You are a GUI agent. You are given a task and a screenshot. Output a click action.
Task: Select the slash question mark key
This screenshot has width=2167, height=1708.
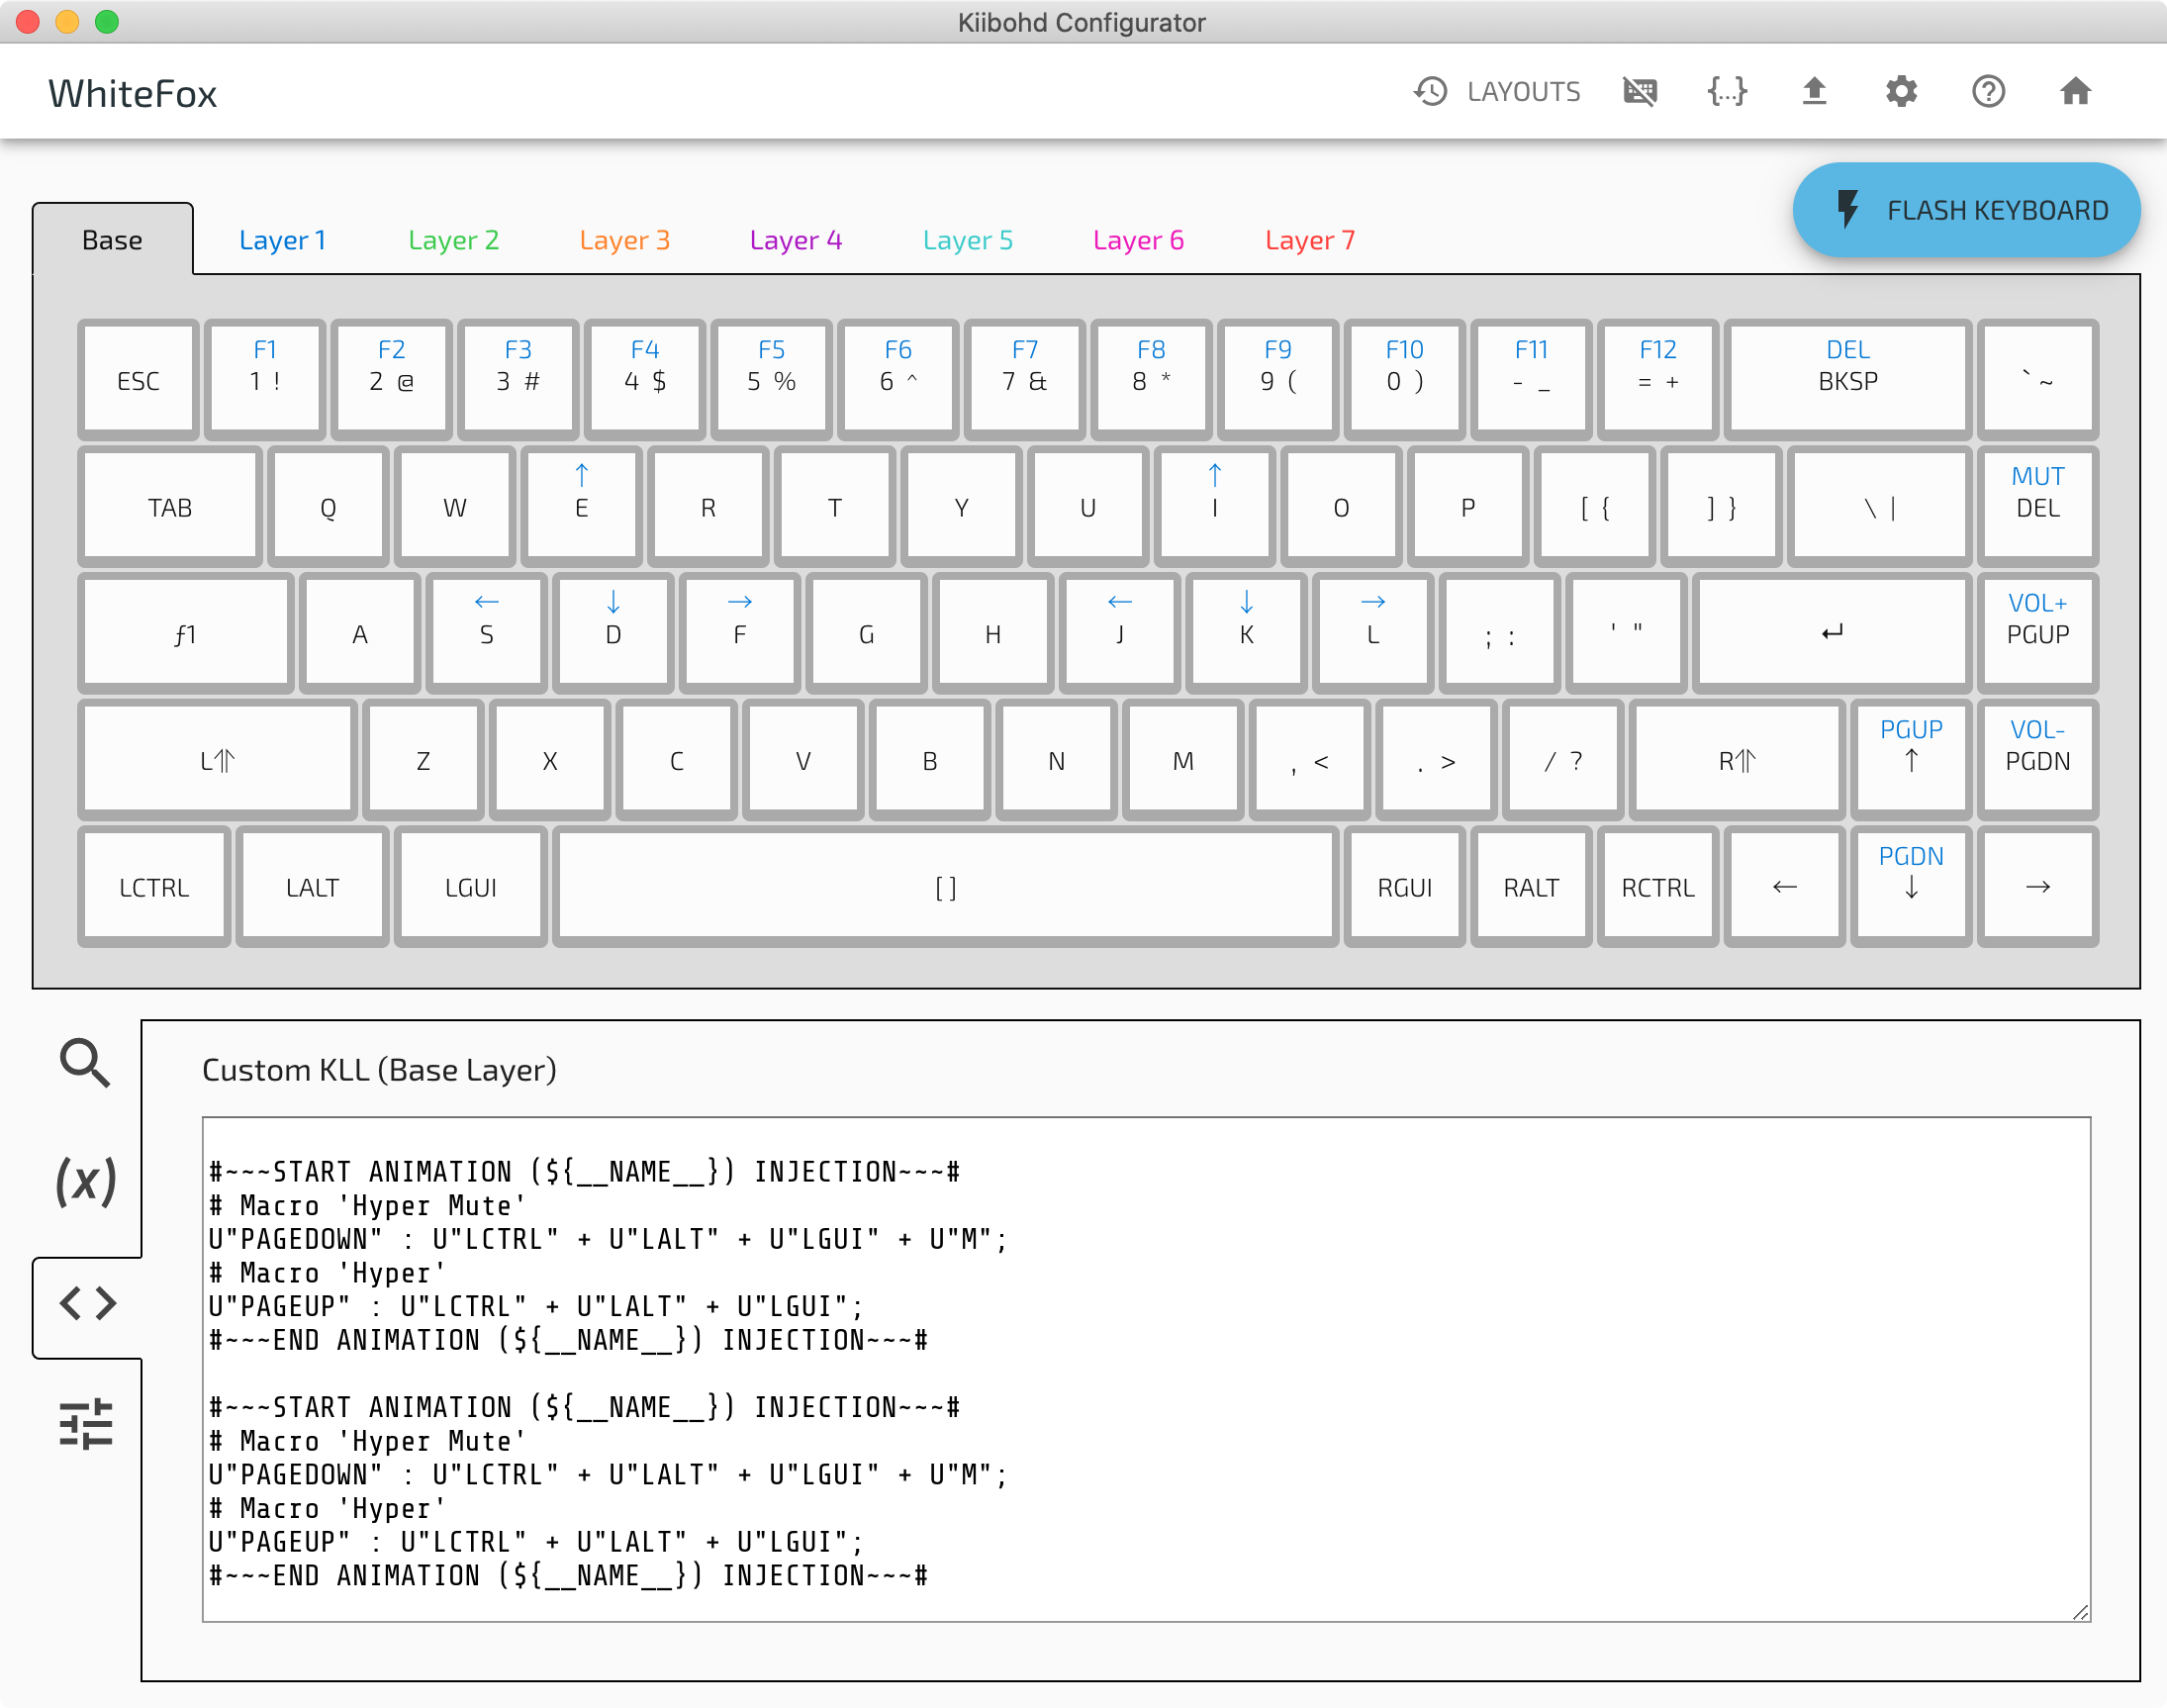[x=1563, y=760]
